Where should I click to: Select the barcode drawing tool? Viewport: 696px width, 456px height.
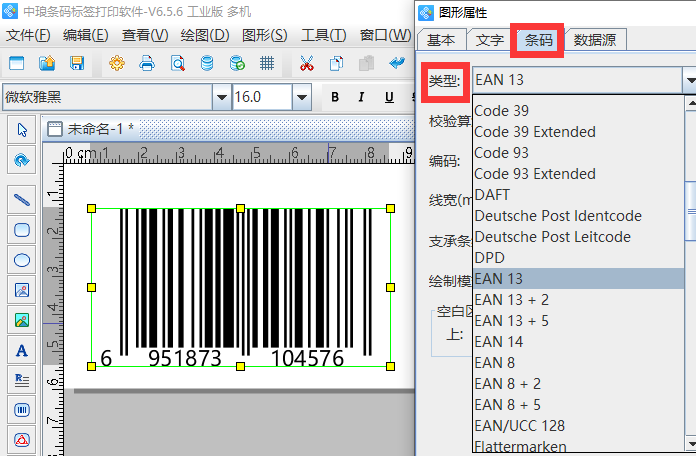pyautogui.click(x=22, y=410)
